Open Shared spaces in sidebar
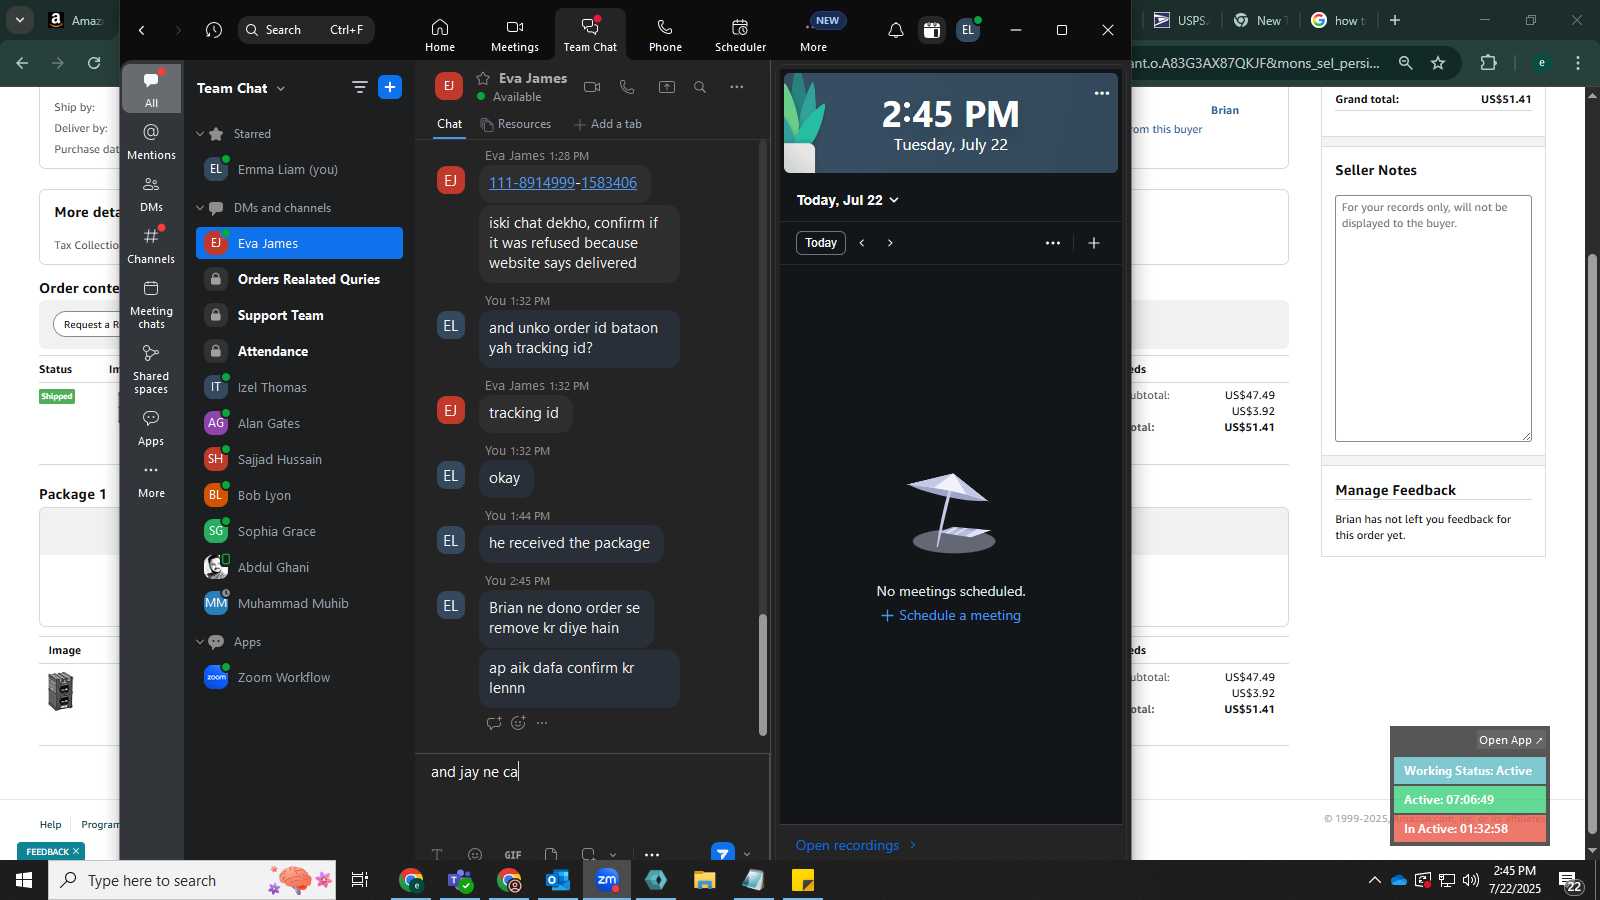 click(151, 369)
